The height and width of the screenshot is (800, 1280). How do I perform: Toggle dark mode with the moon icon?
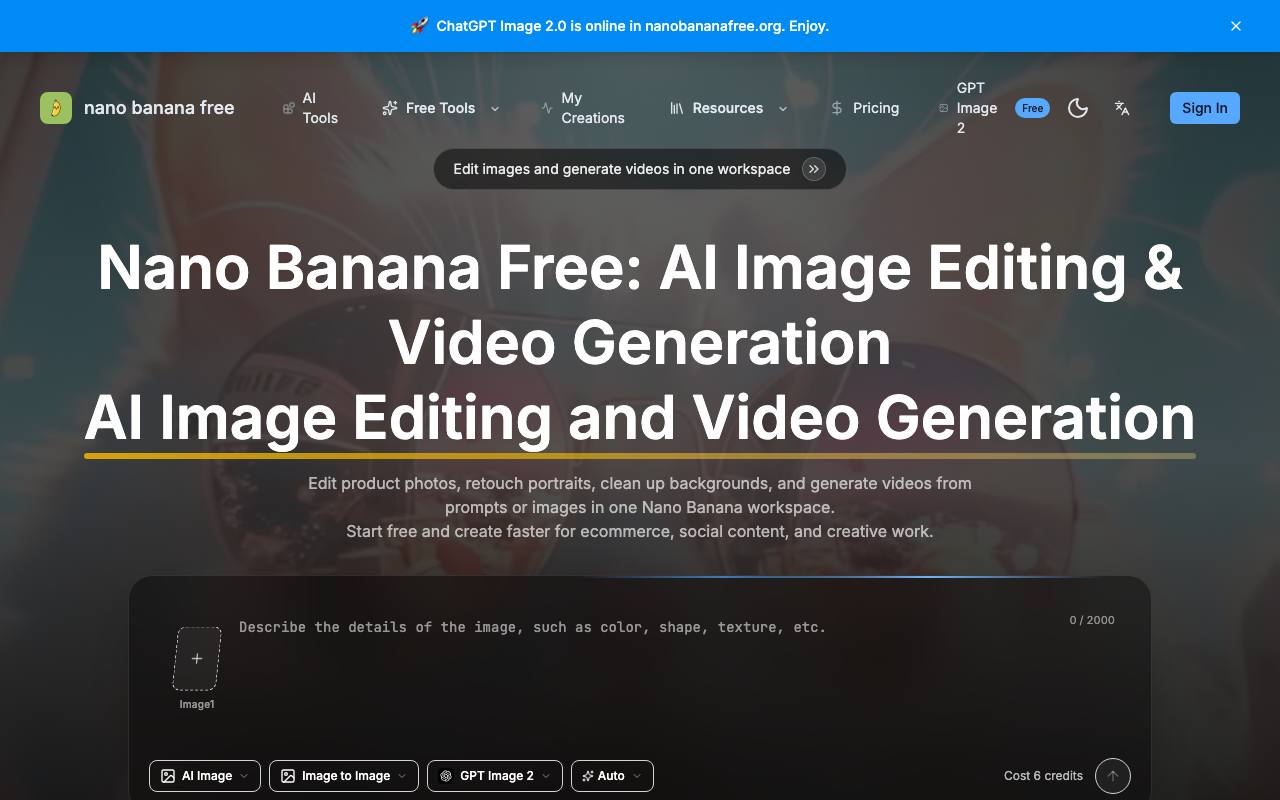(1078, 108)
